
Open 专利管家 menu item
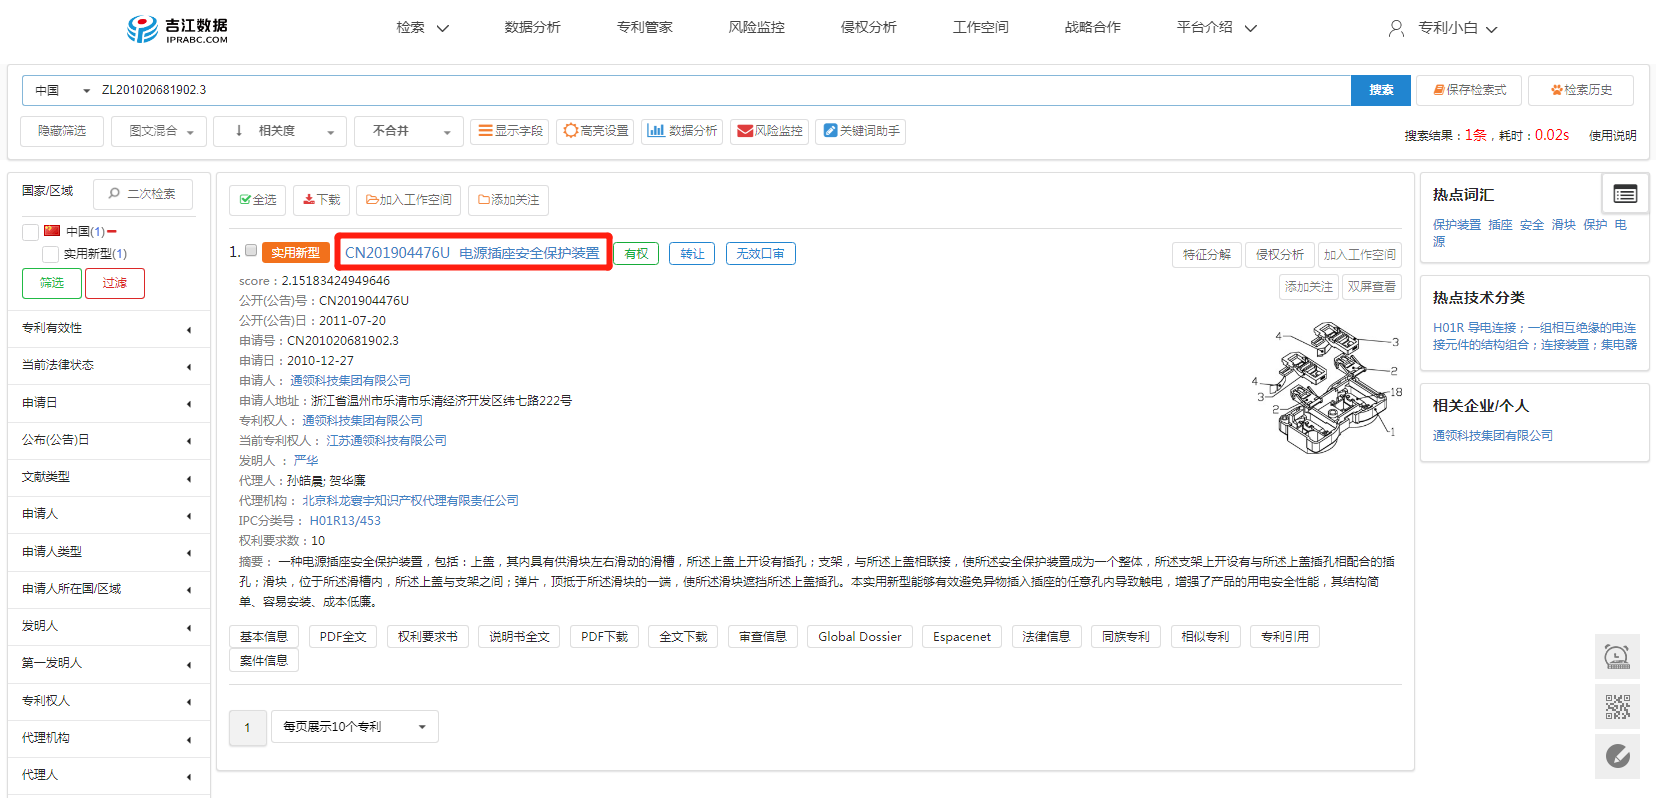pyautogui.click(x=644, y=28)
